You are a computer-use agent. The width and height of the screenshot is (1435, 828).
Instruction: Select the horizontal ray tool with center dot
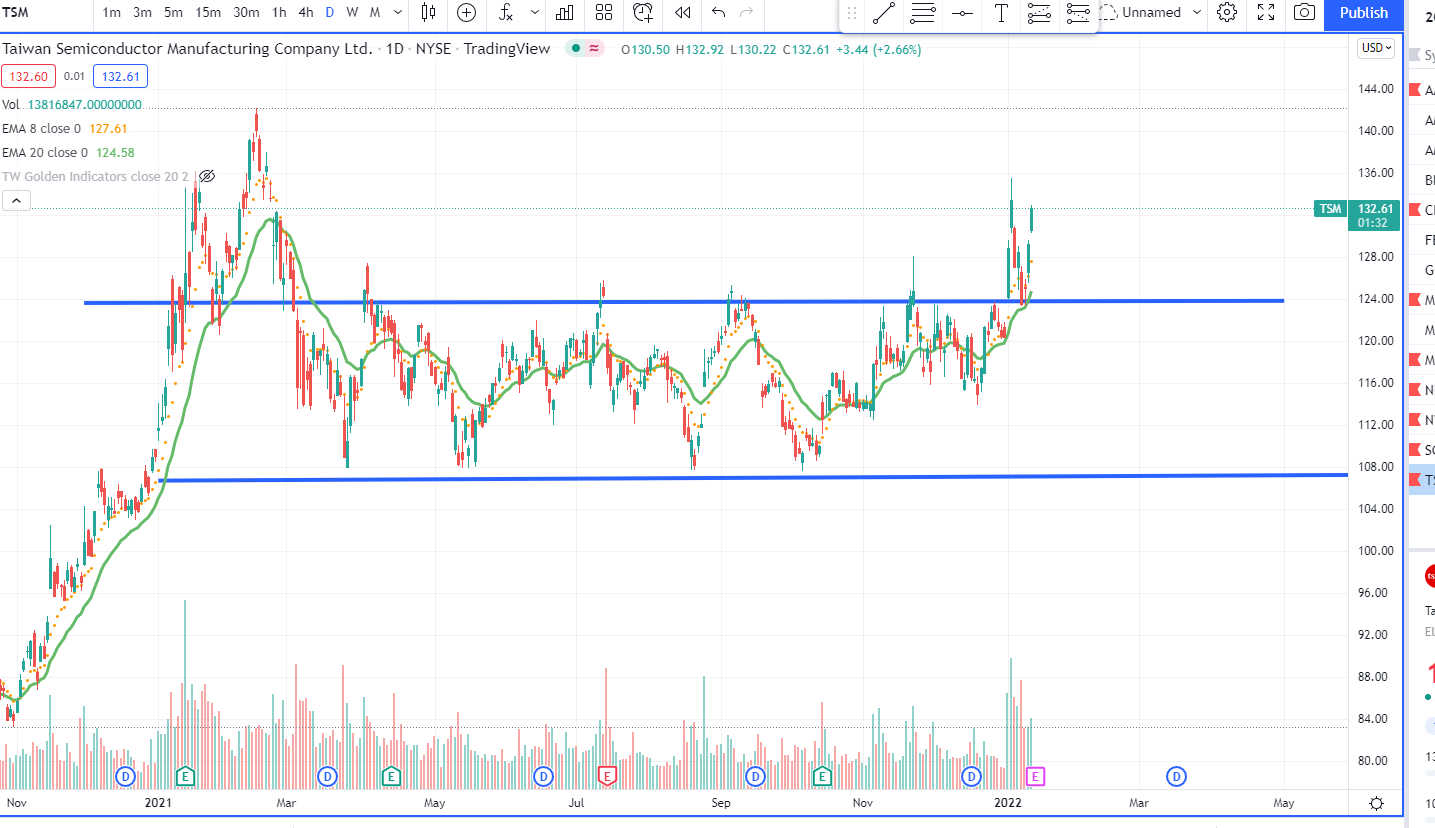tap(962, 13)
